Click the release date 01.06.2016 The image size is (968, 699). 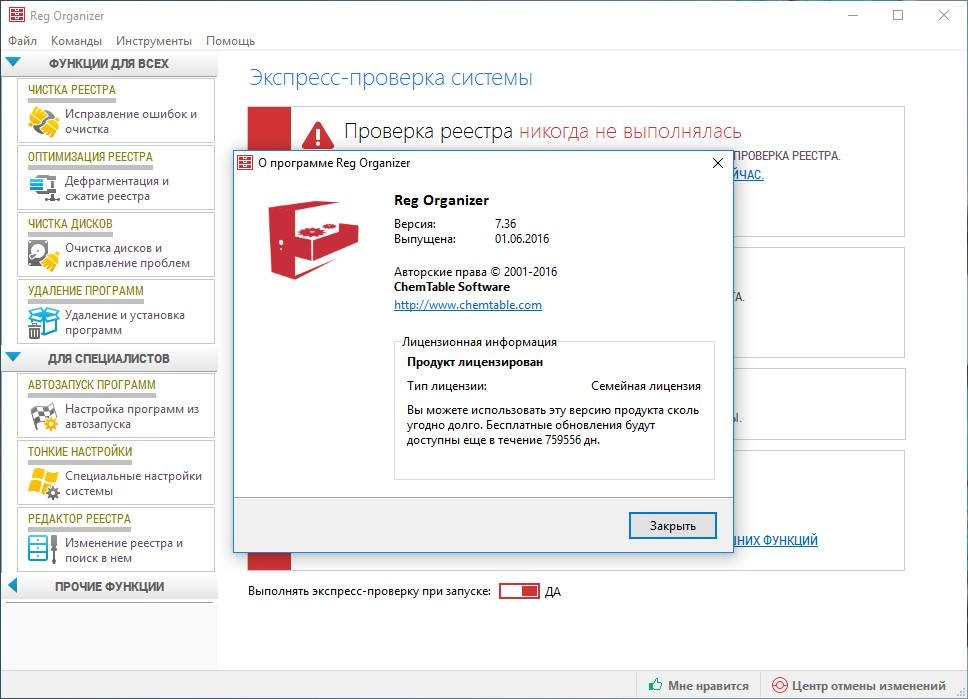pos(522,239)
